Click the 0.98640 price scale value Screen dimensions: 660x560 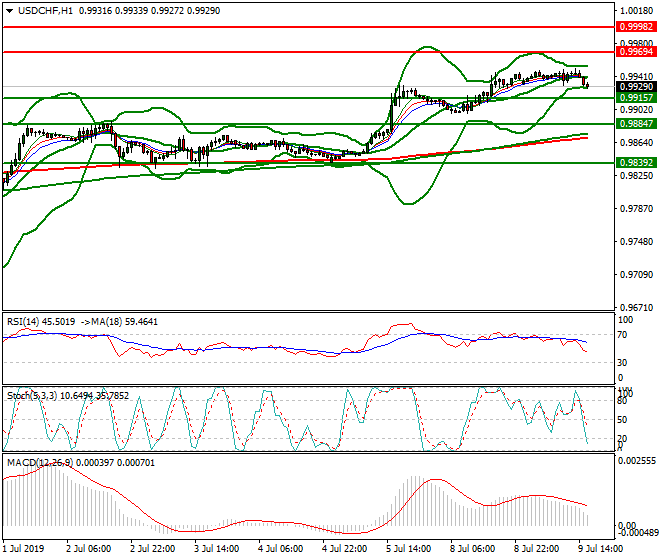tap(637, 143)
